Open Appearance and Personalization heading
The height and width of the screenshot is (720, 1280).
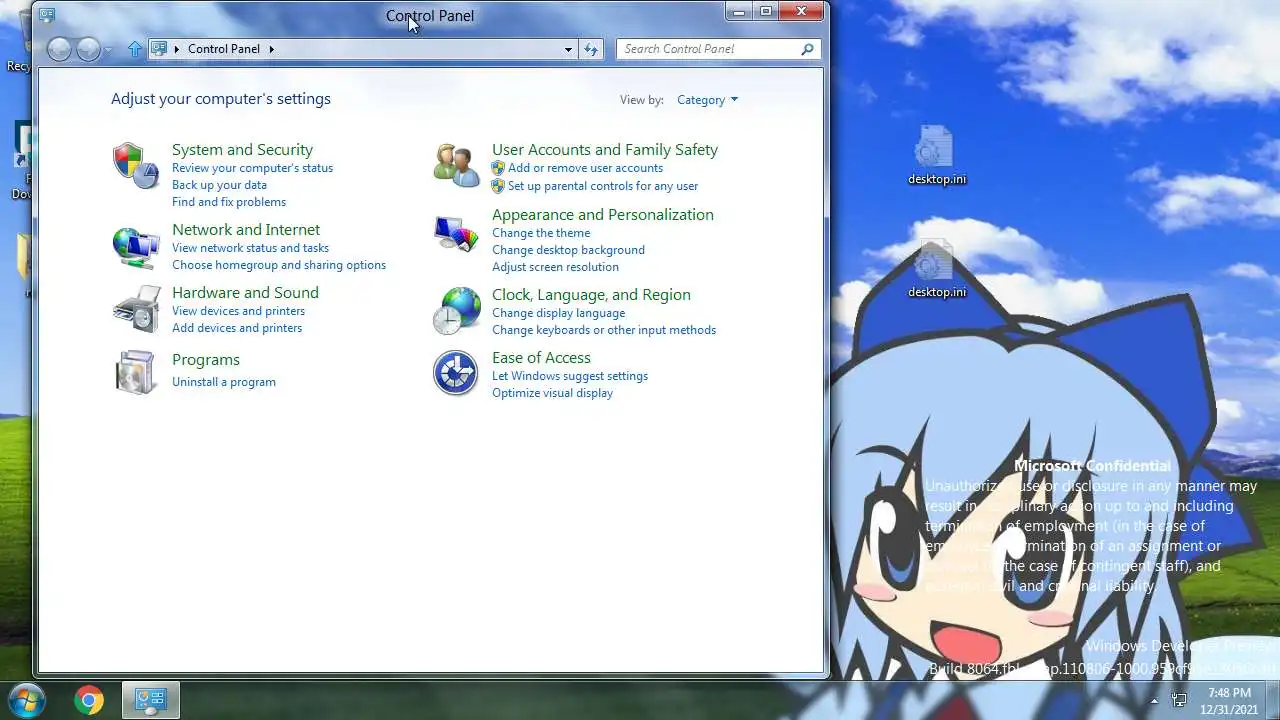coord(603,215)
